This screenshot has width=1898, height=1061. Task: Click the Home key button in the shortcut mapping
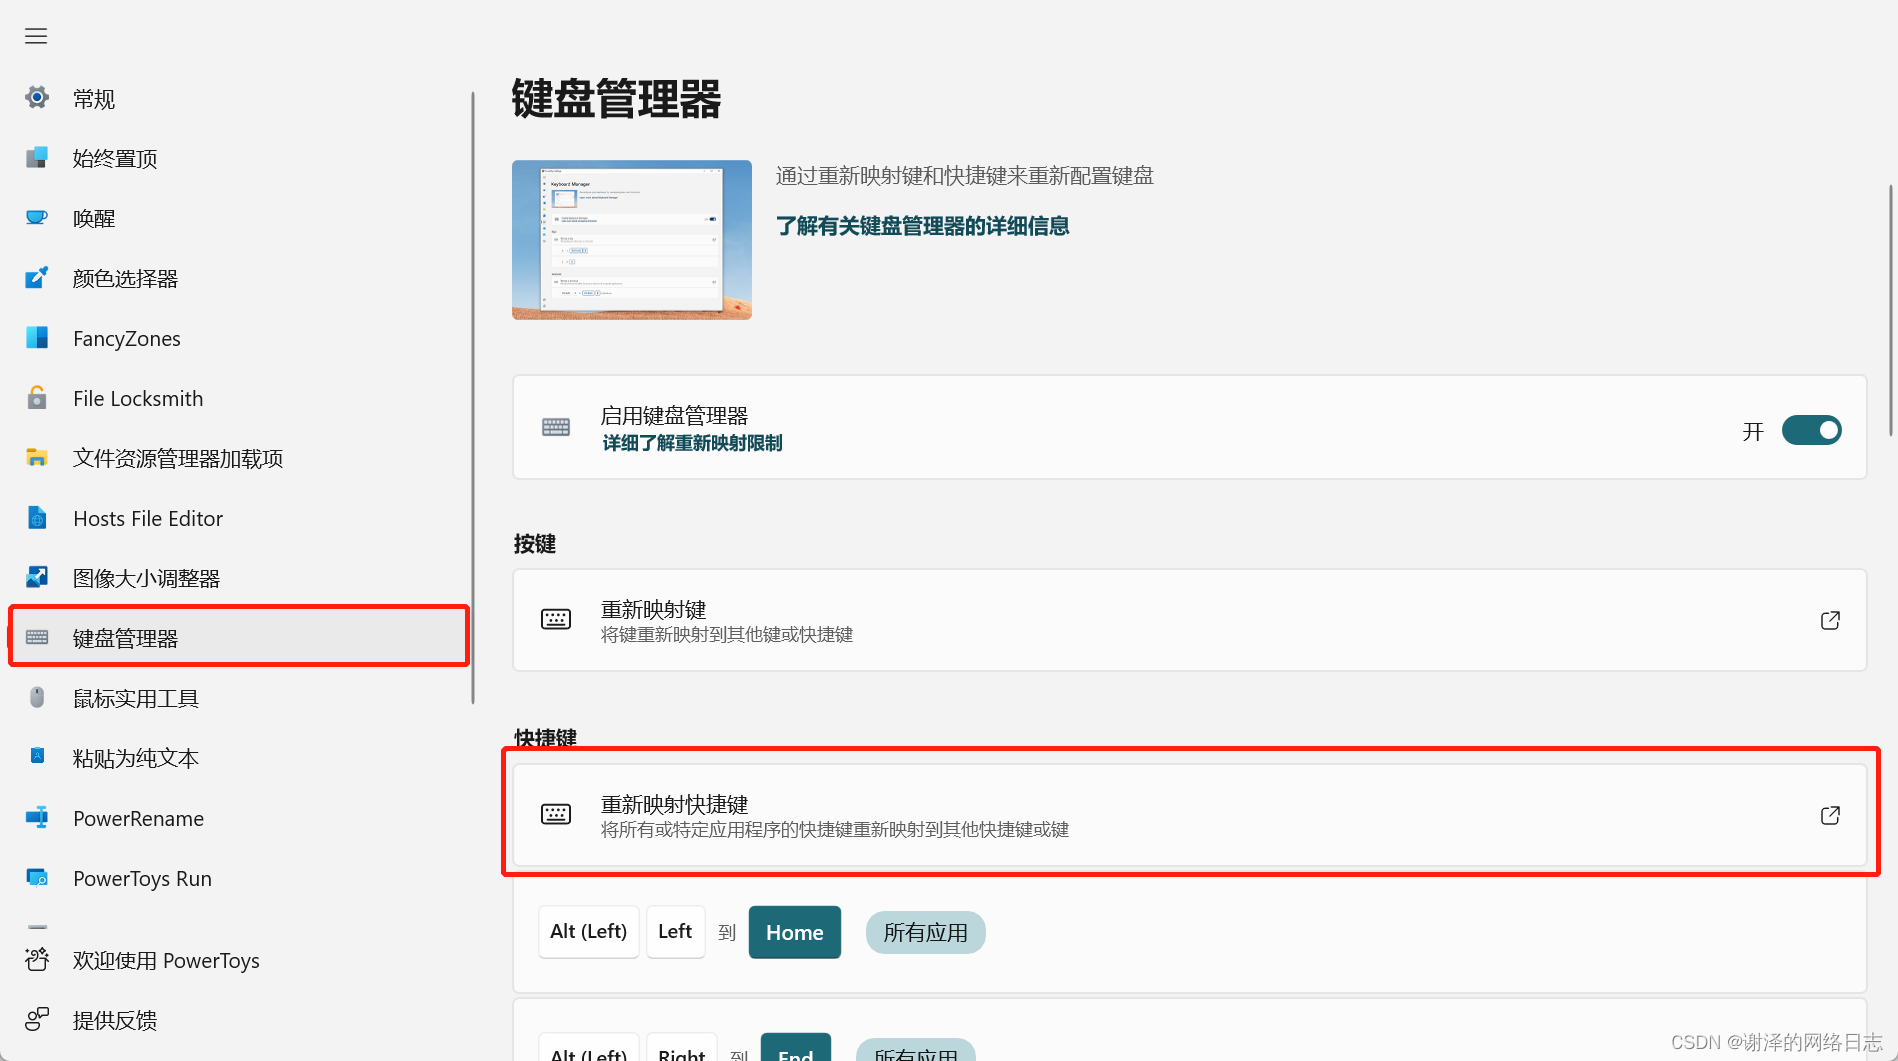794,932
